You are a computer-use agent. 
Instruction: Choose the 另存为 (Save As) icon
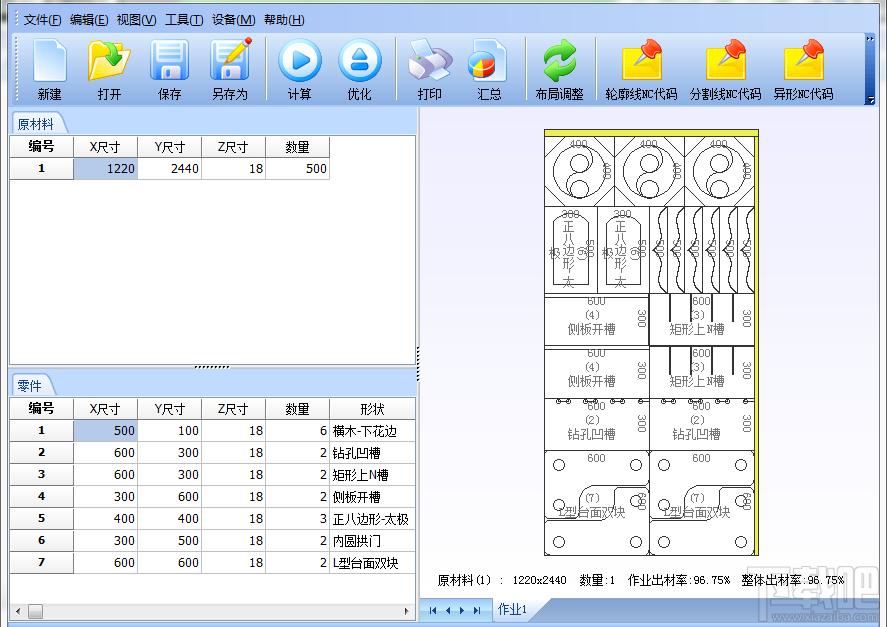click(x=230, y=70)
